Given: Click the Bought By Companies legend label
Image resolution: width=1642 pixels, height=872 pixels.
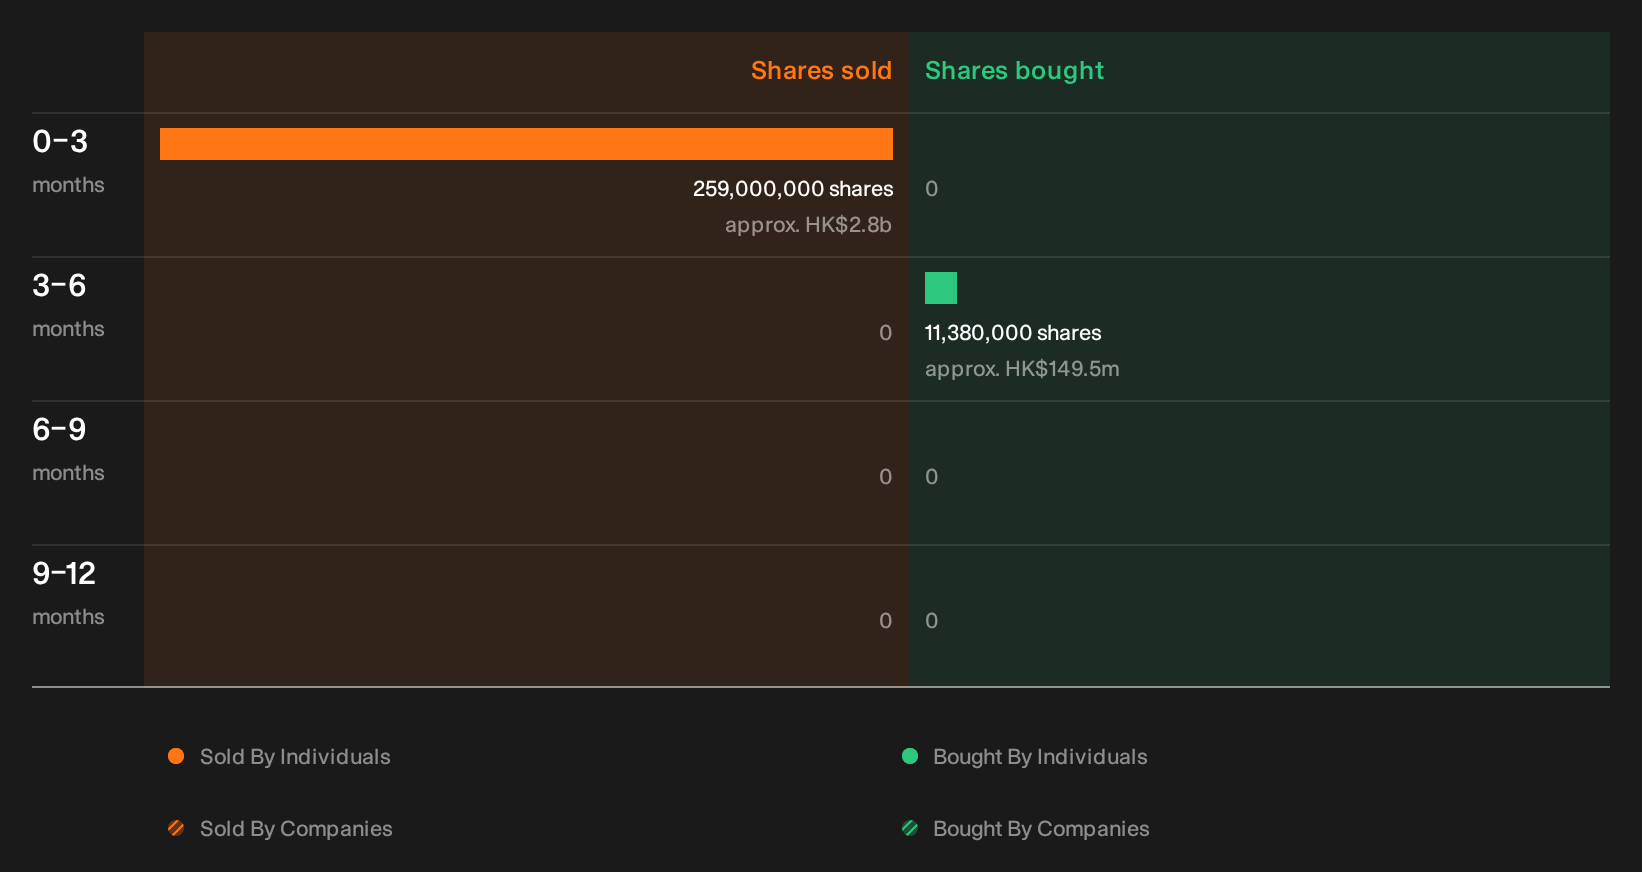Looking at the screenshot, I should [x=1041, y=829].
